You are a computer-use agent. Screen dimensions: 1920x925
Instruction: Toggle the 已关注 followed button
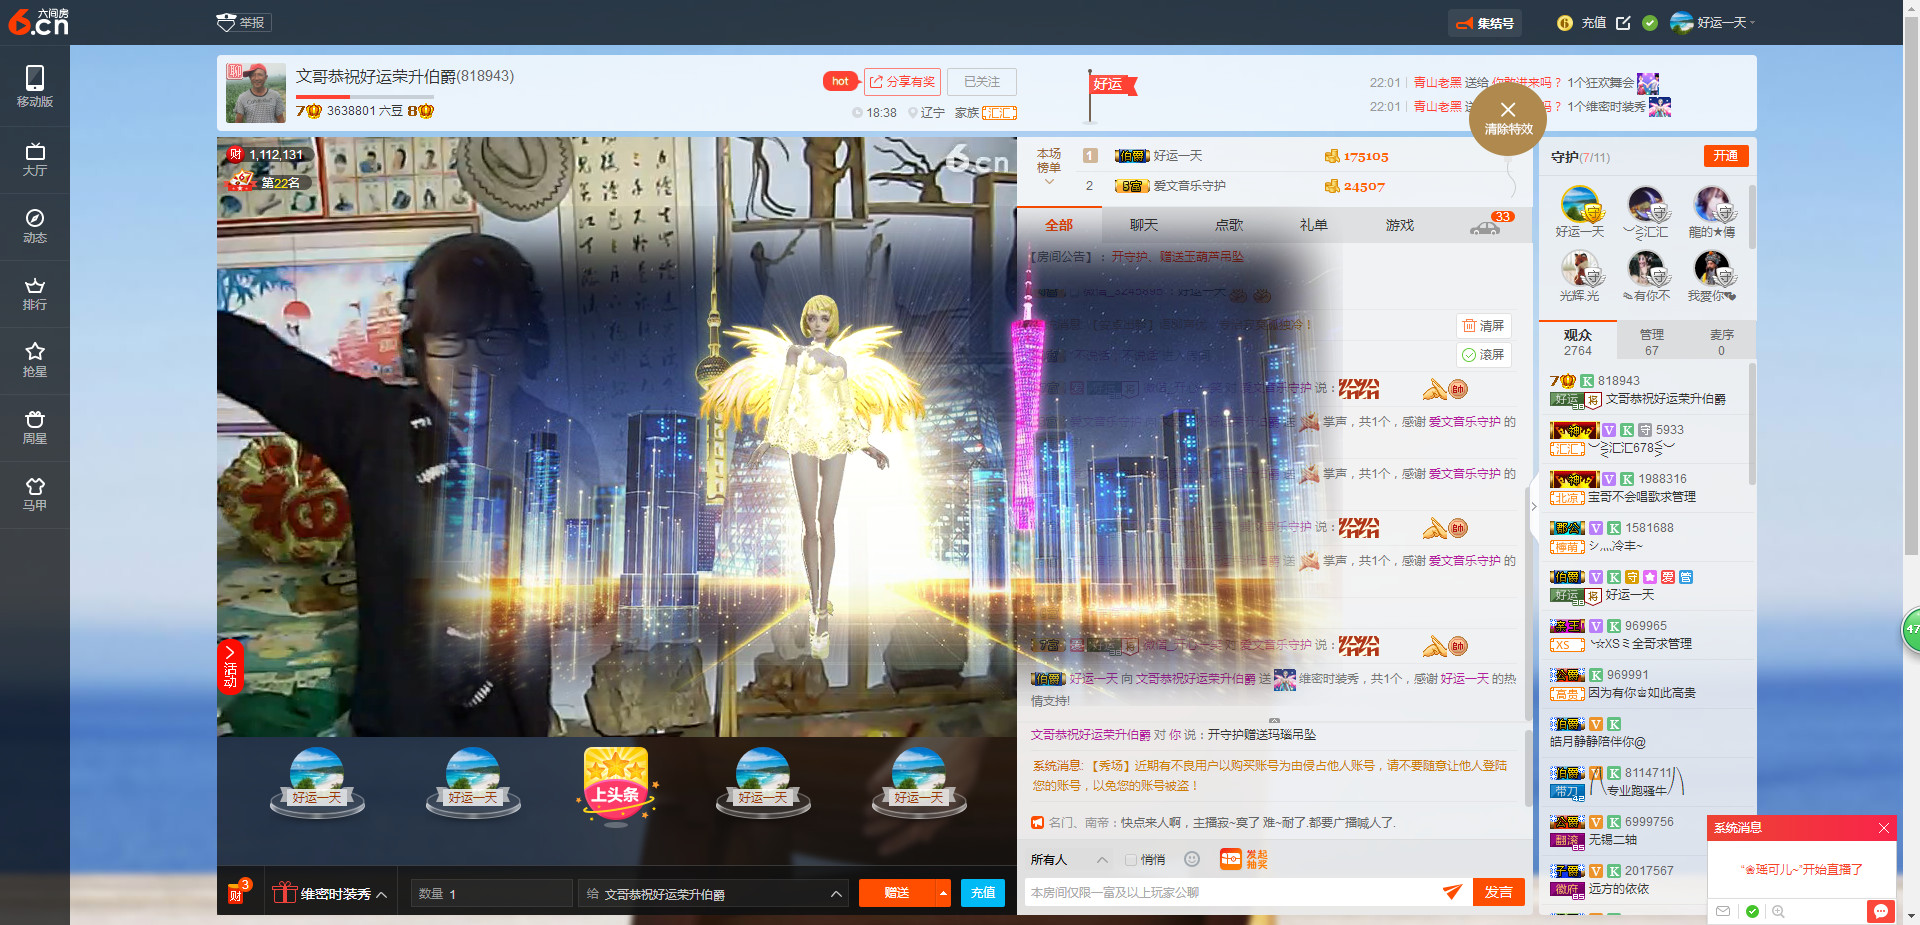982,82
